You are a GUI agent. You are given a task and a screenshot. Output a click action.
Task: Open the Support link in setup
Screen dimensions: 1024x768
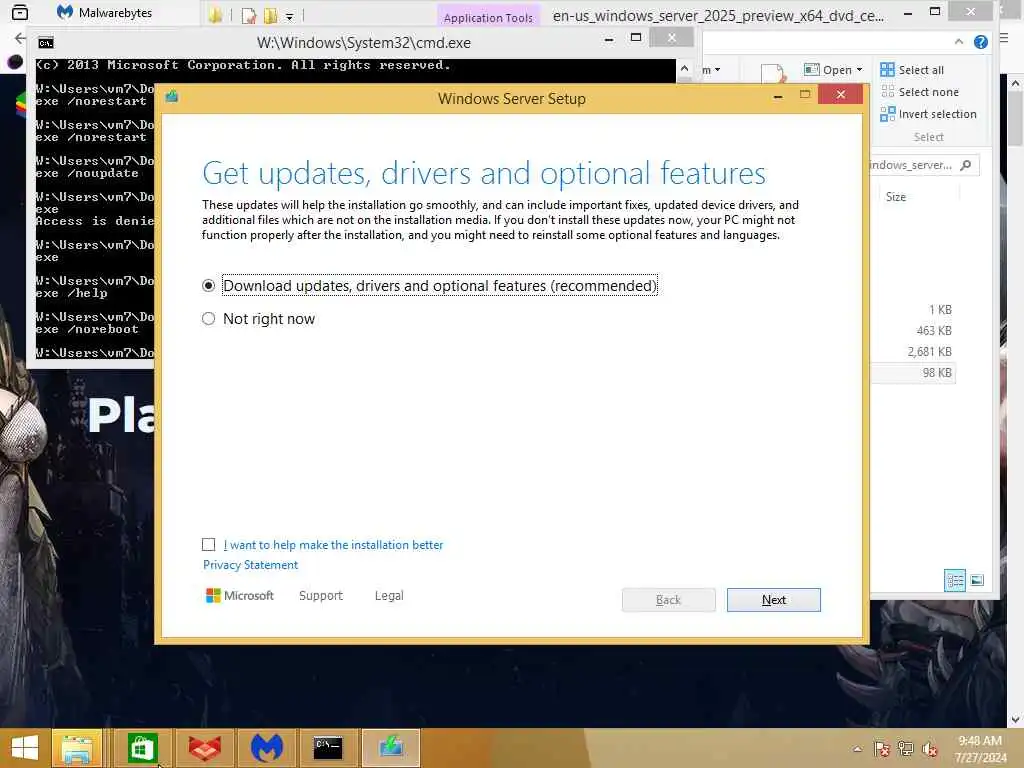click(321, 596)
